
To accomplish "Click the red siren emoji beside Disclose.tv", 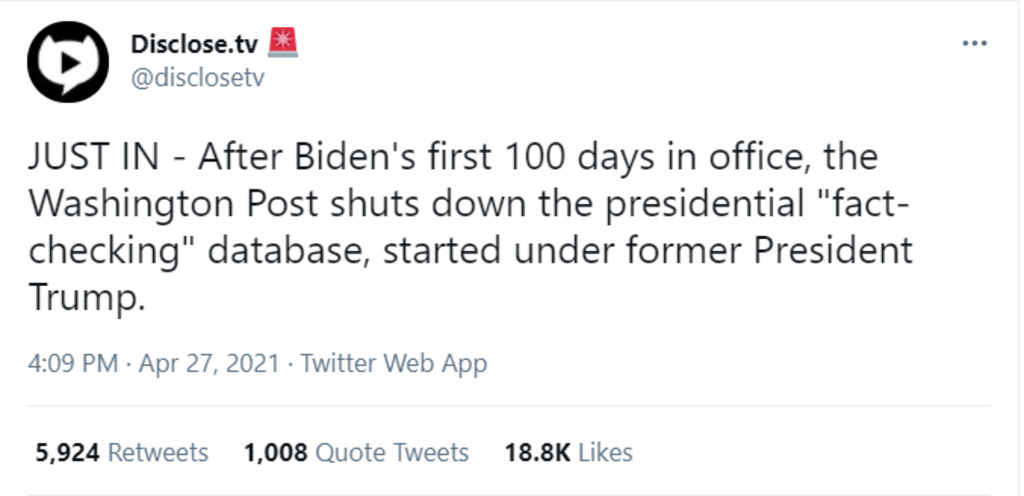I will tap(282, 43).
